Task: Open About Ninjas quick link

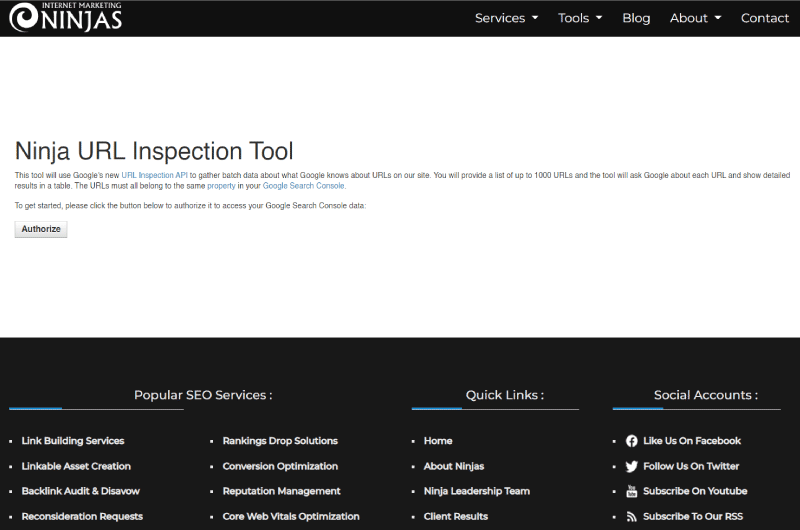Action: pyautogui.click(x=454, y=466)
